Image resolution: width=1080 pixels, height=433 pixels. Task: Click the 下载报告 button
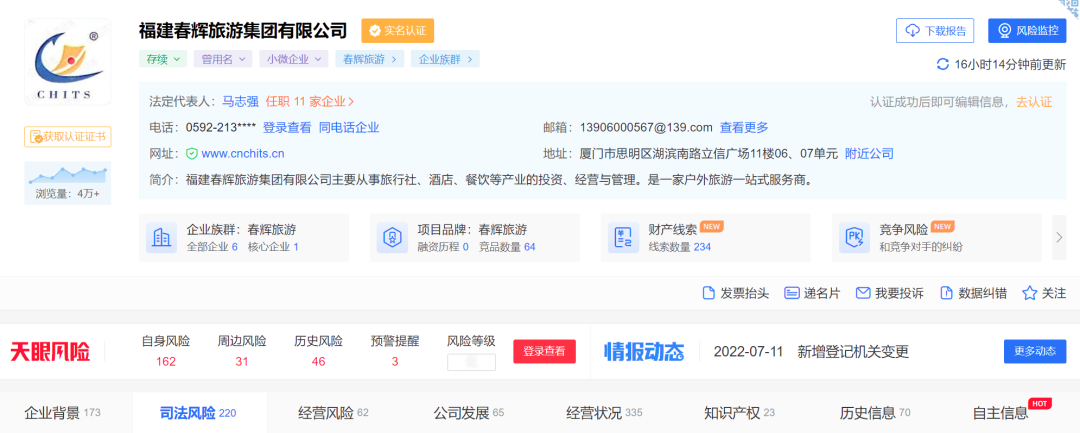(x=935, y=31)
